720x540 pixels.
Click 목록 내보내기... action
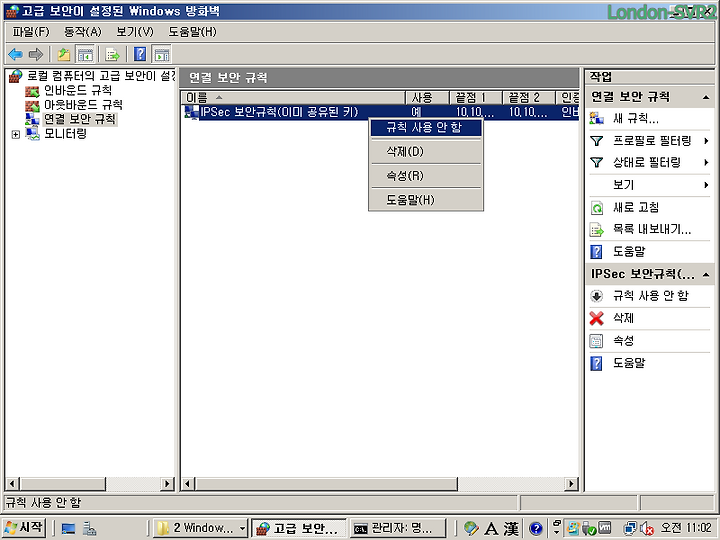(652, 229)
